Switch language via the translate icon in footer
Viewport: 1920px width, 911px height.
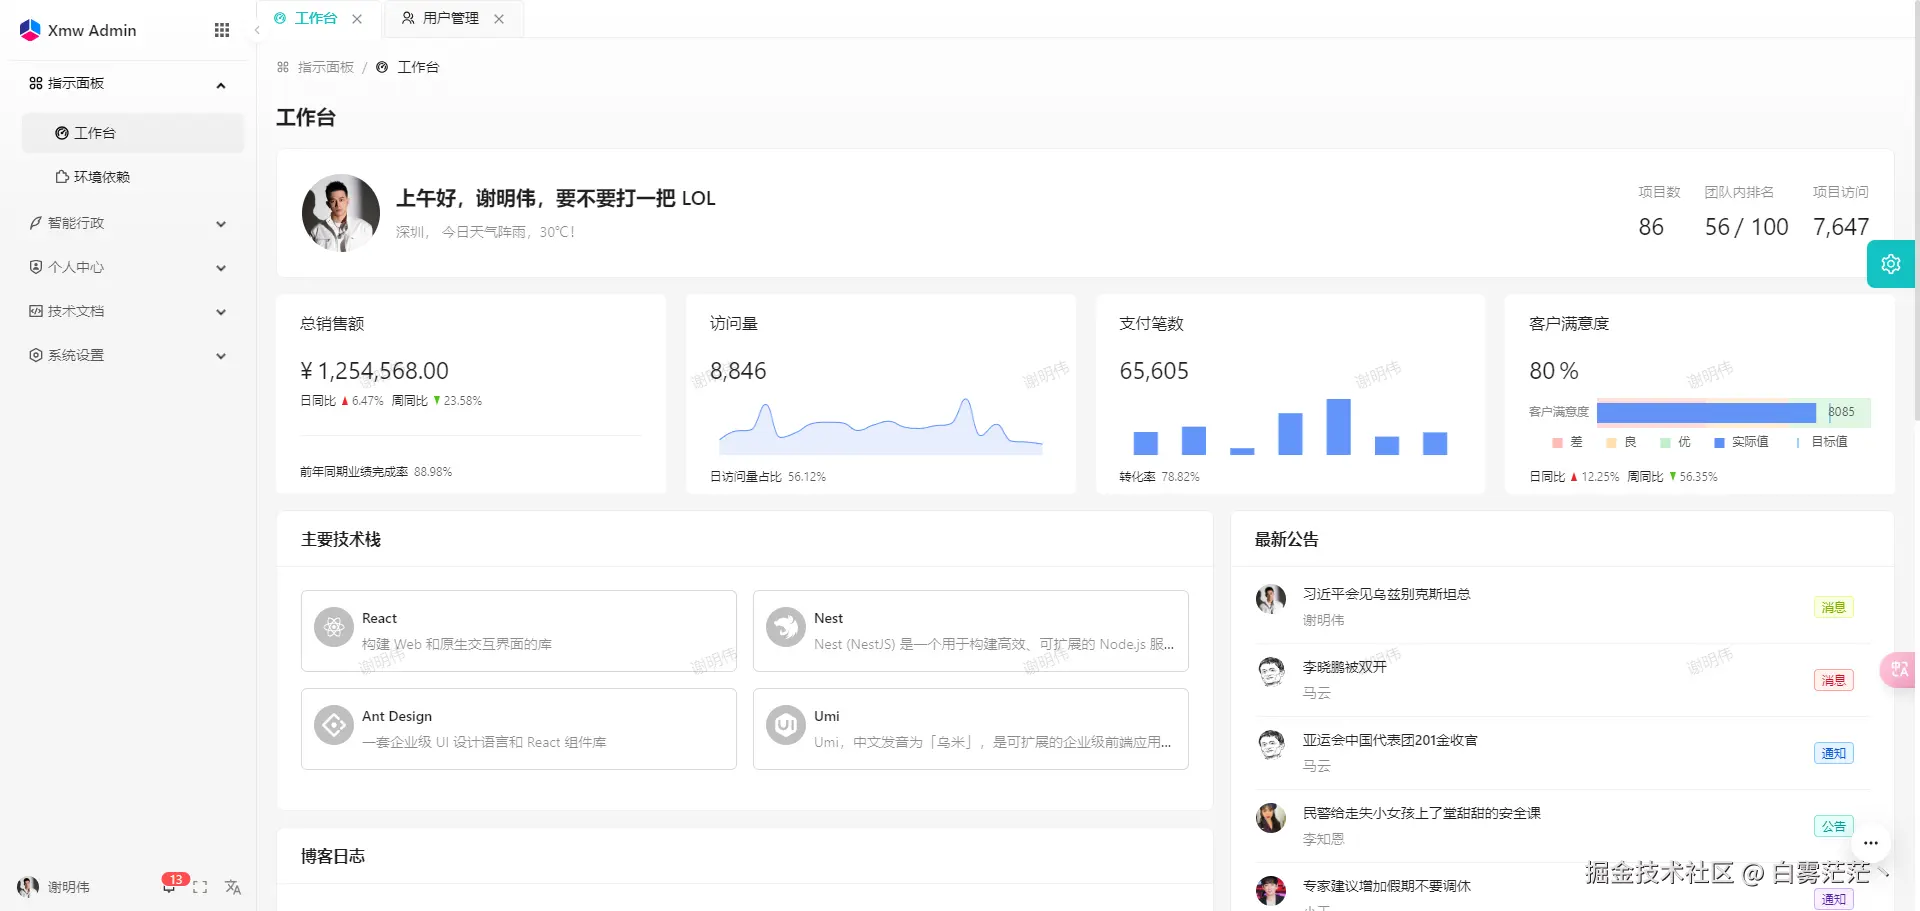[x=233, y=887]
